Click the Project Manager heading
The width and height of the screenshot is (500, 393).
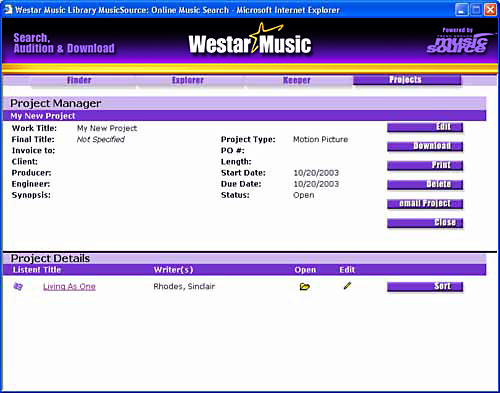(x=55, y=103)
